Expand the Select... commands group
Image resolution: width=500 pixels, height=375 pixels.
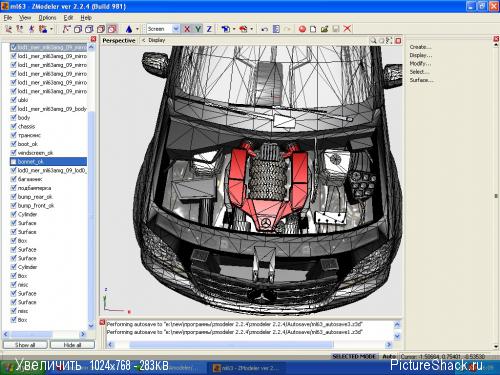(x=420, y=72)
